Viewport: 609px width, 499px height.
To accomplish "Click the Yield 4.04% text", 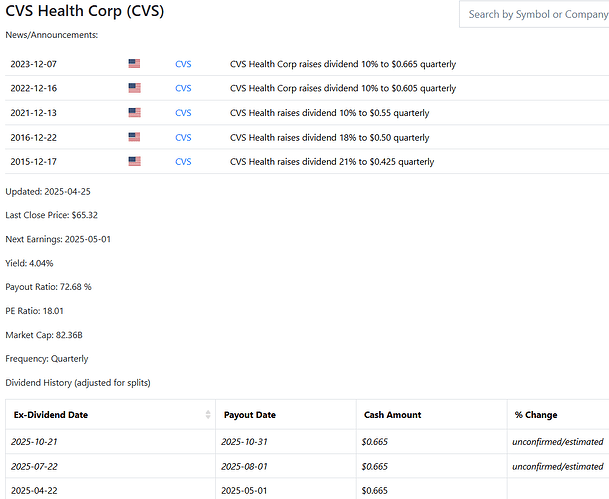I will 29,263.
